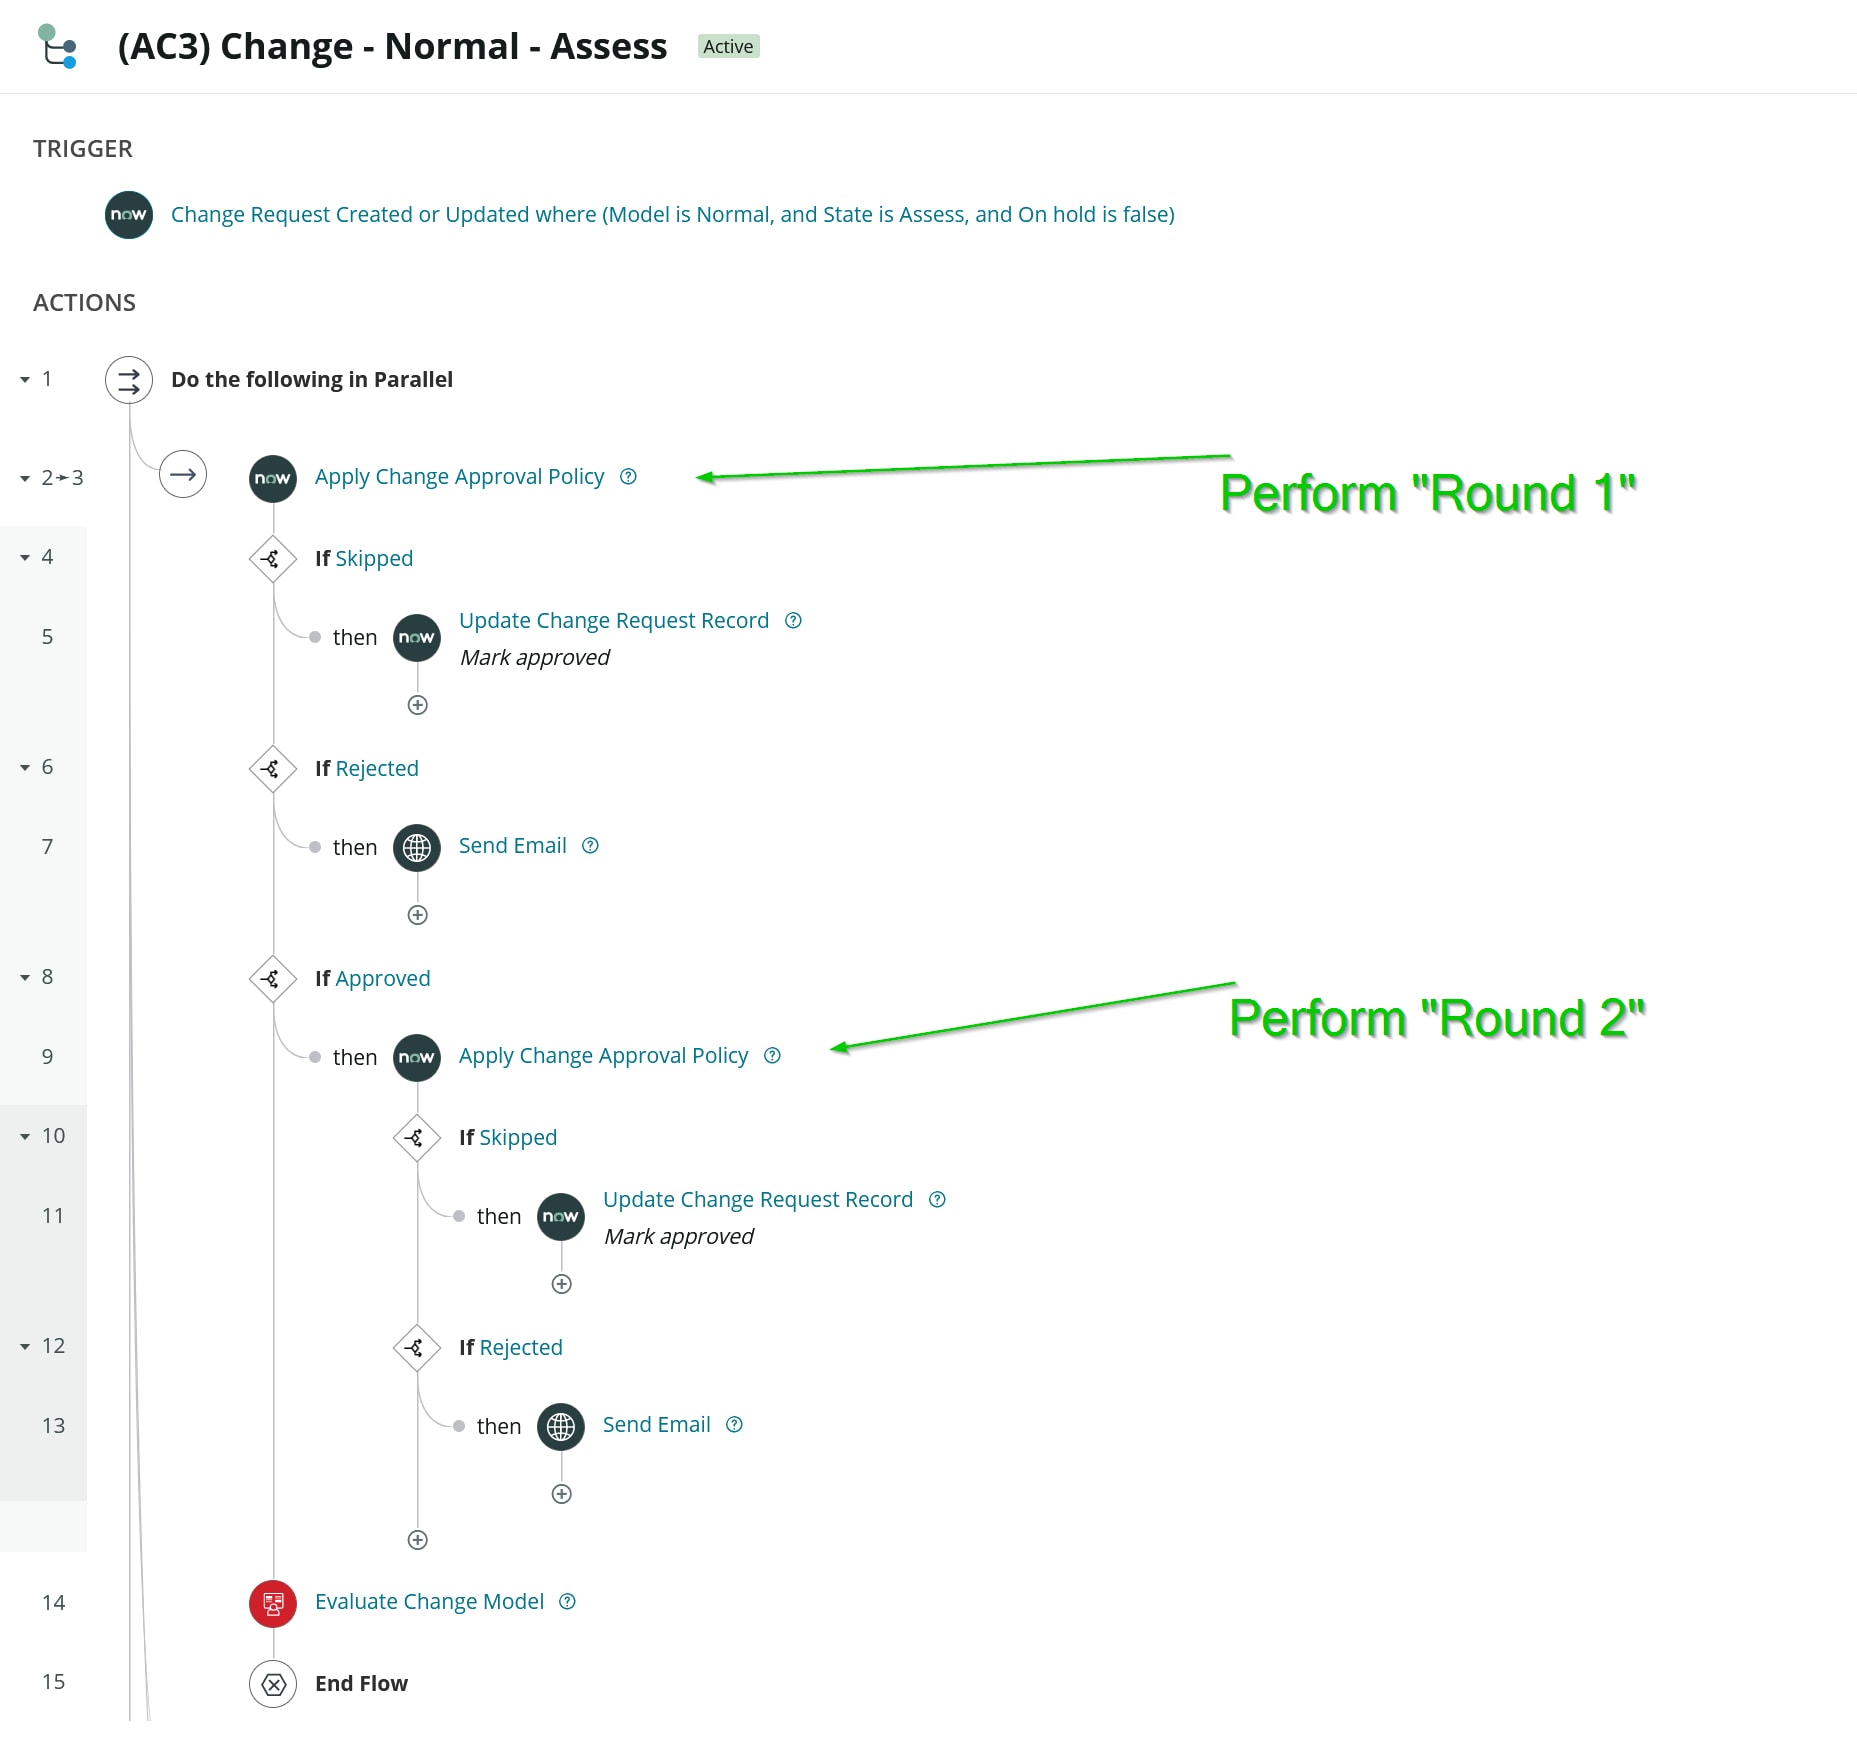Viewport: 1857px width, 1747px height.
Task: Click the trigger condition description text
Action: (x=672, y=214)
